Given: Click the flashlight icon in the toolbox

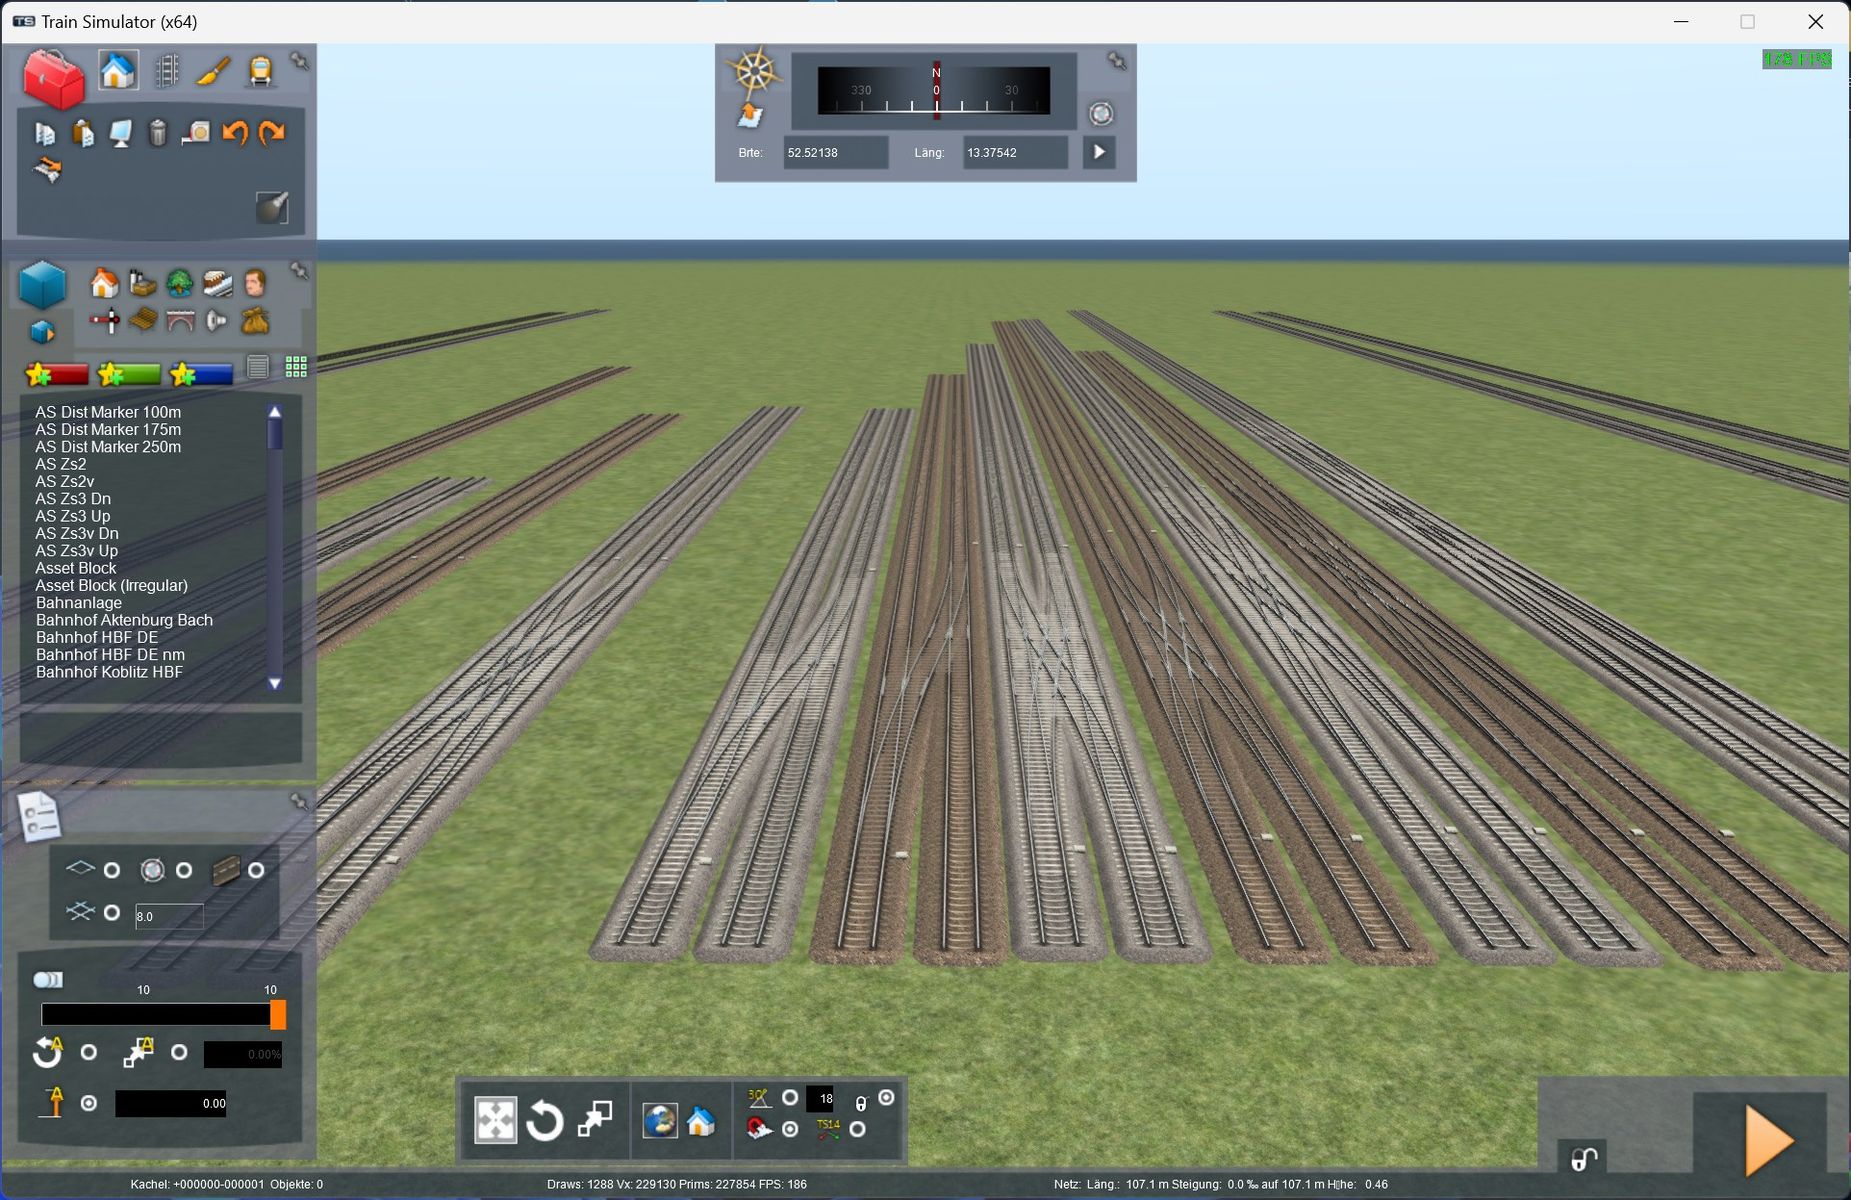Looking at the screenshot, I should coord(272,207).
